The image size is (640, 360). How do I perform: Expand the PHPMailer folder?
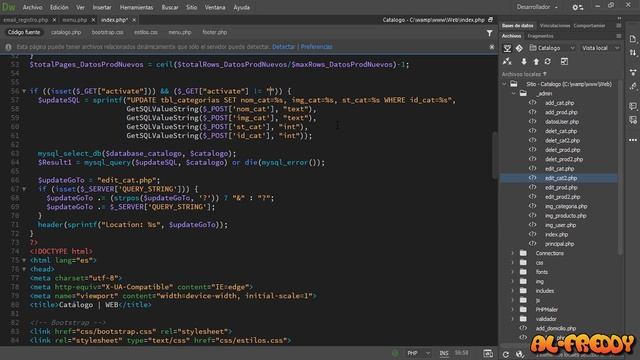point(513,310)
